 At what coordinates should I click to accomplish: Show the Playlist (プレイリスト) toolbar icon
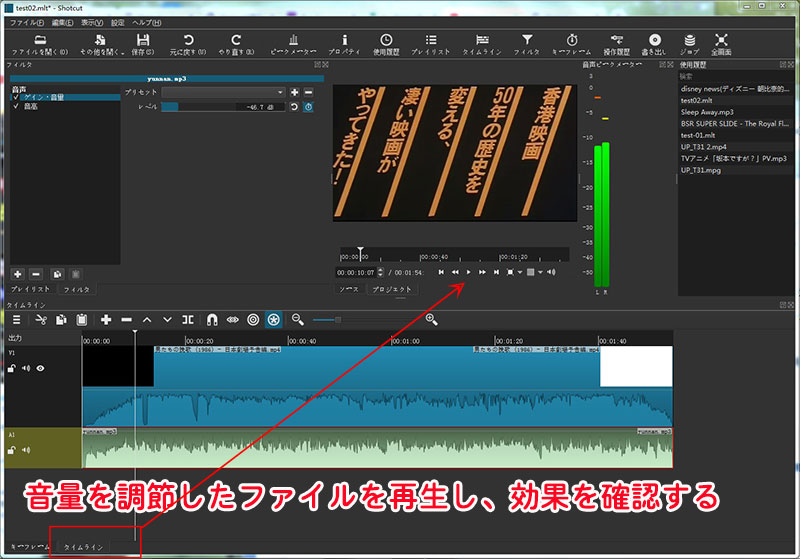click(431, 40)
